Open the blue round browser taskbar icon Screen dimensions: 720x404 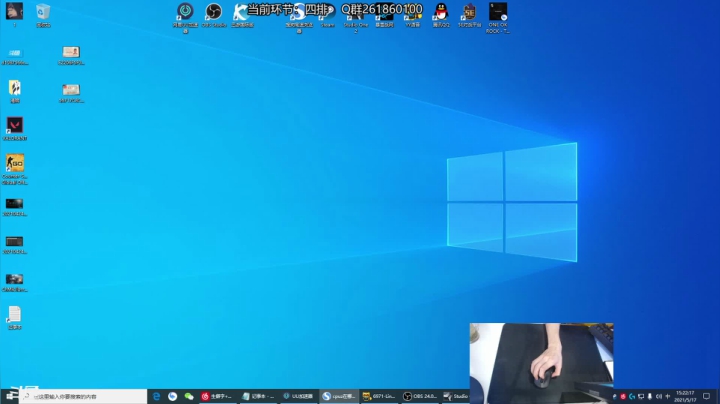coord(172,396)
